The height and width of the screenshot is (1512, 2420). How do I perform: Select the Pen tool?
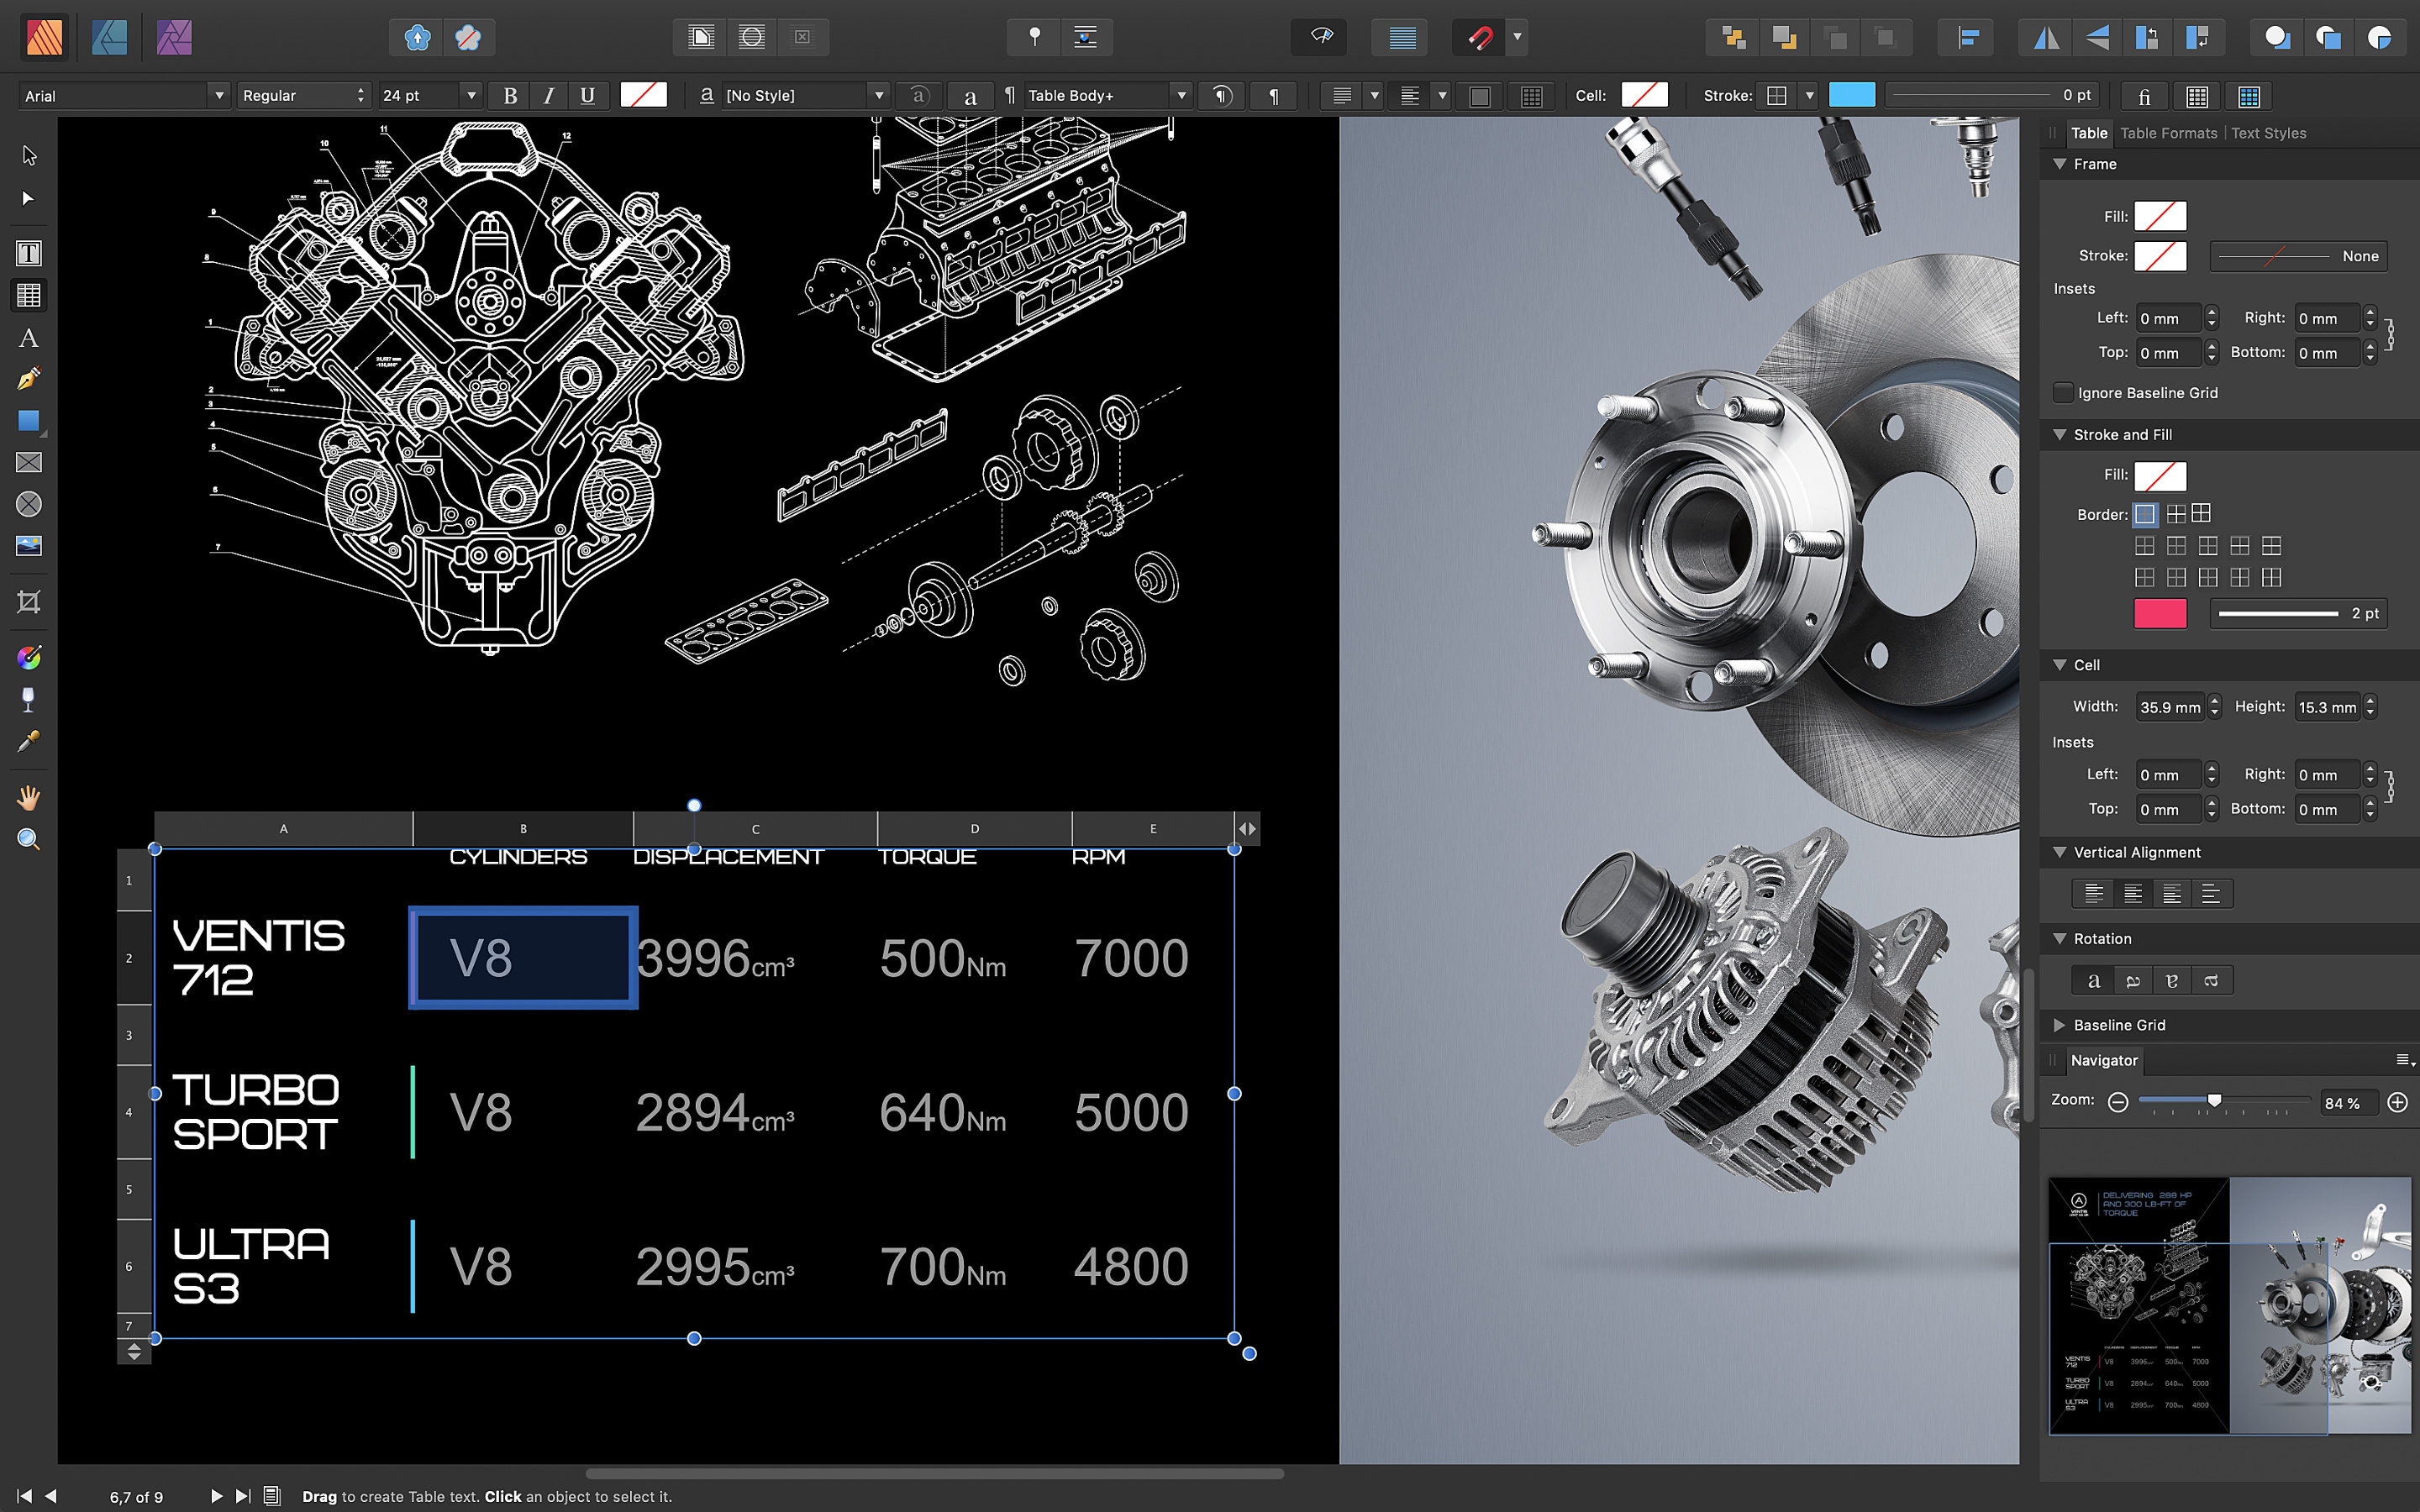point(29,379)
